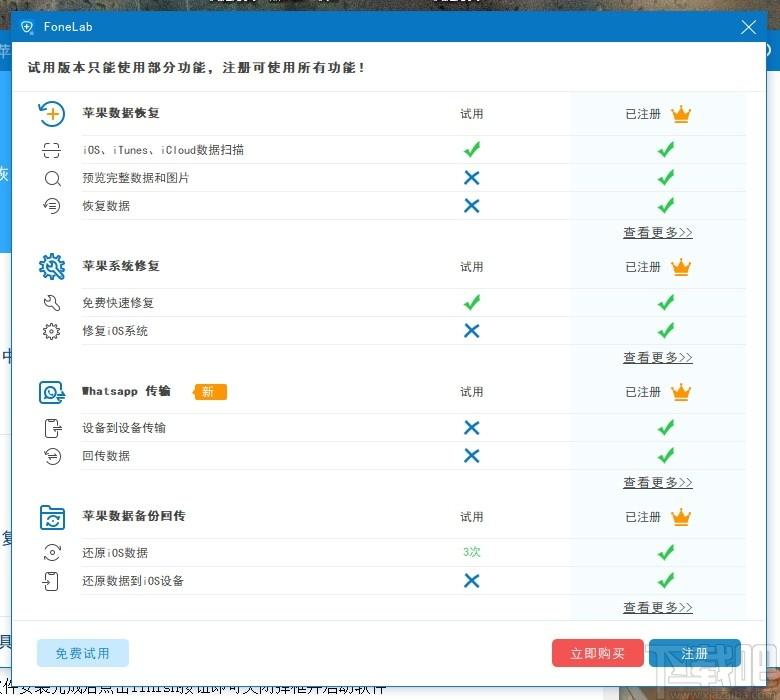780x700 pixels.
Task: Click the 苹果数据恢复 recovery icon
Action: [52, 114]
